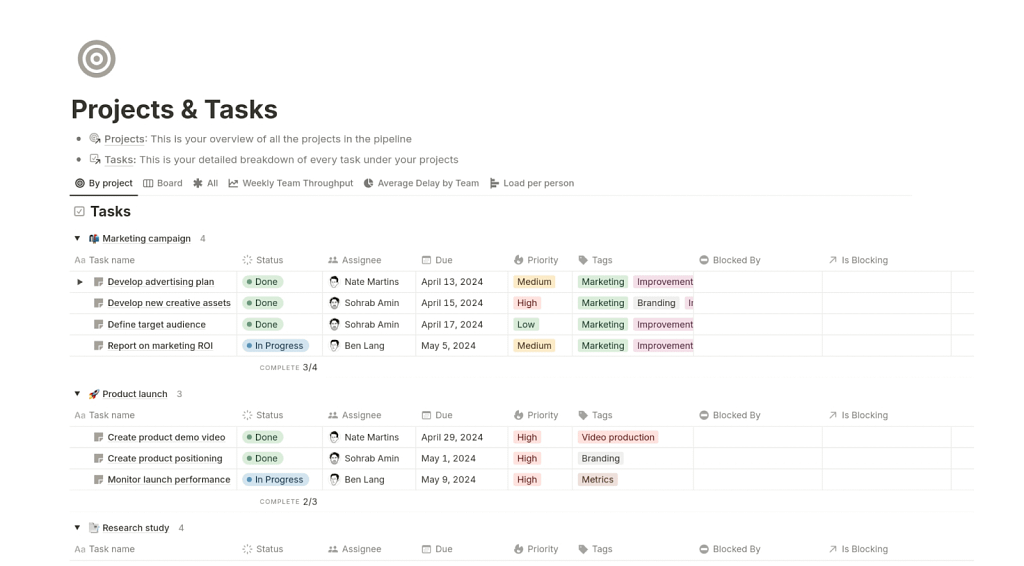The image size is (1024, 566).
Task: Click page icon of Develop advertising plan
Action: point(99,281)
